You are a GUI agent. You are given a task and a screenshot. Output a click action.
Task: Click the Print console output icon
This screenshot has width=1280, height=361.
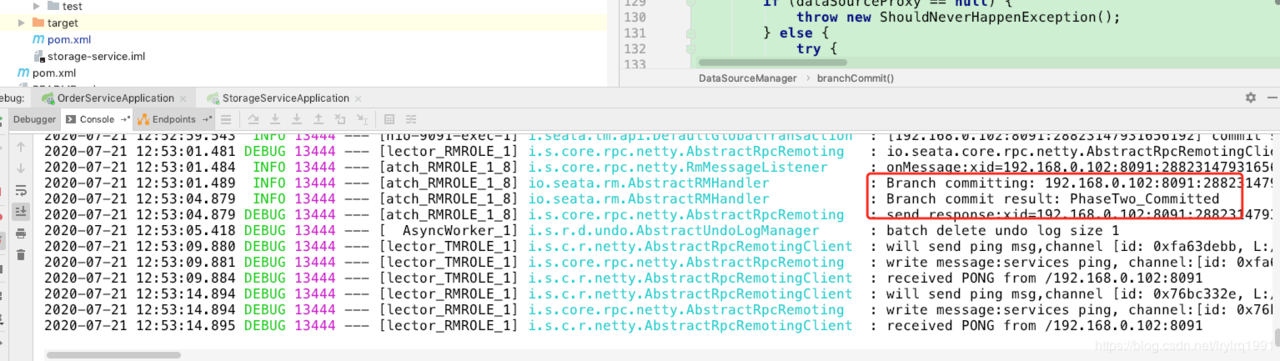20,234
